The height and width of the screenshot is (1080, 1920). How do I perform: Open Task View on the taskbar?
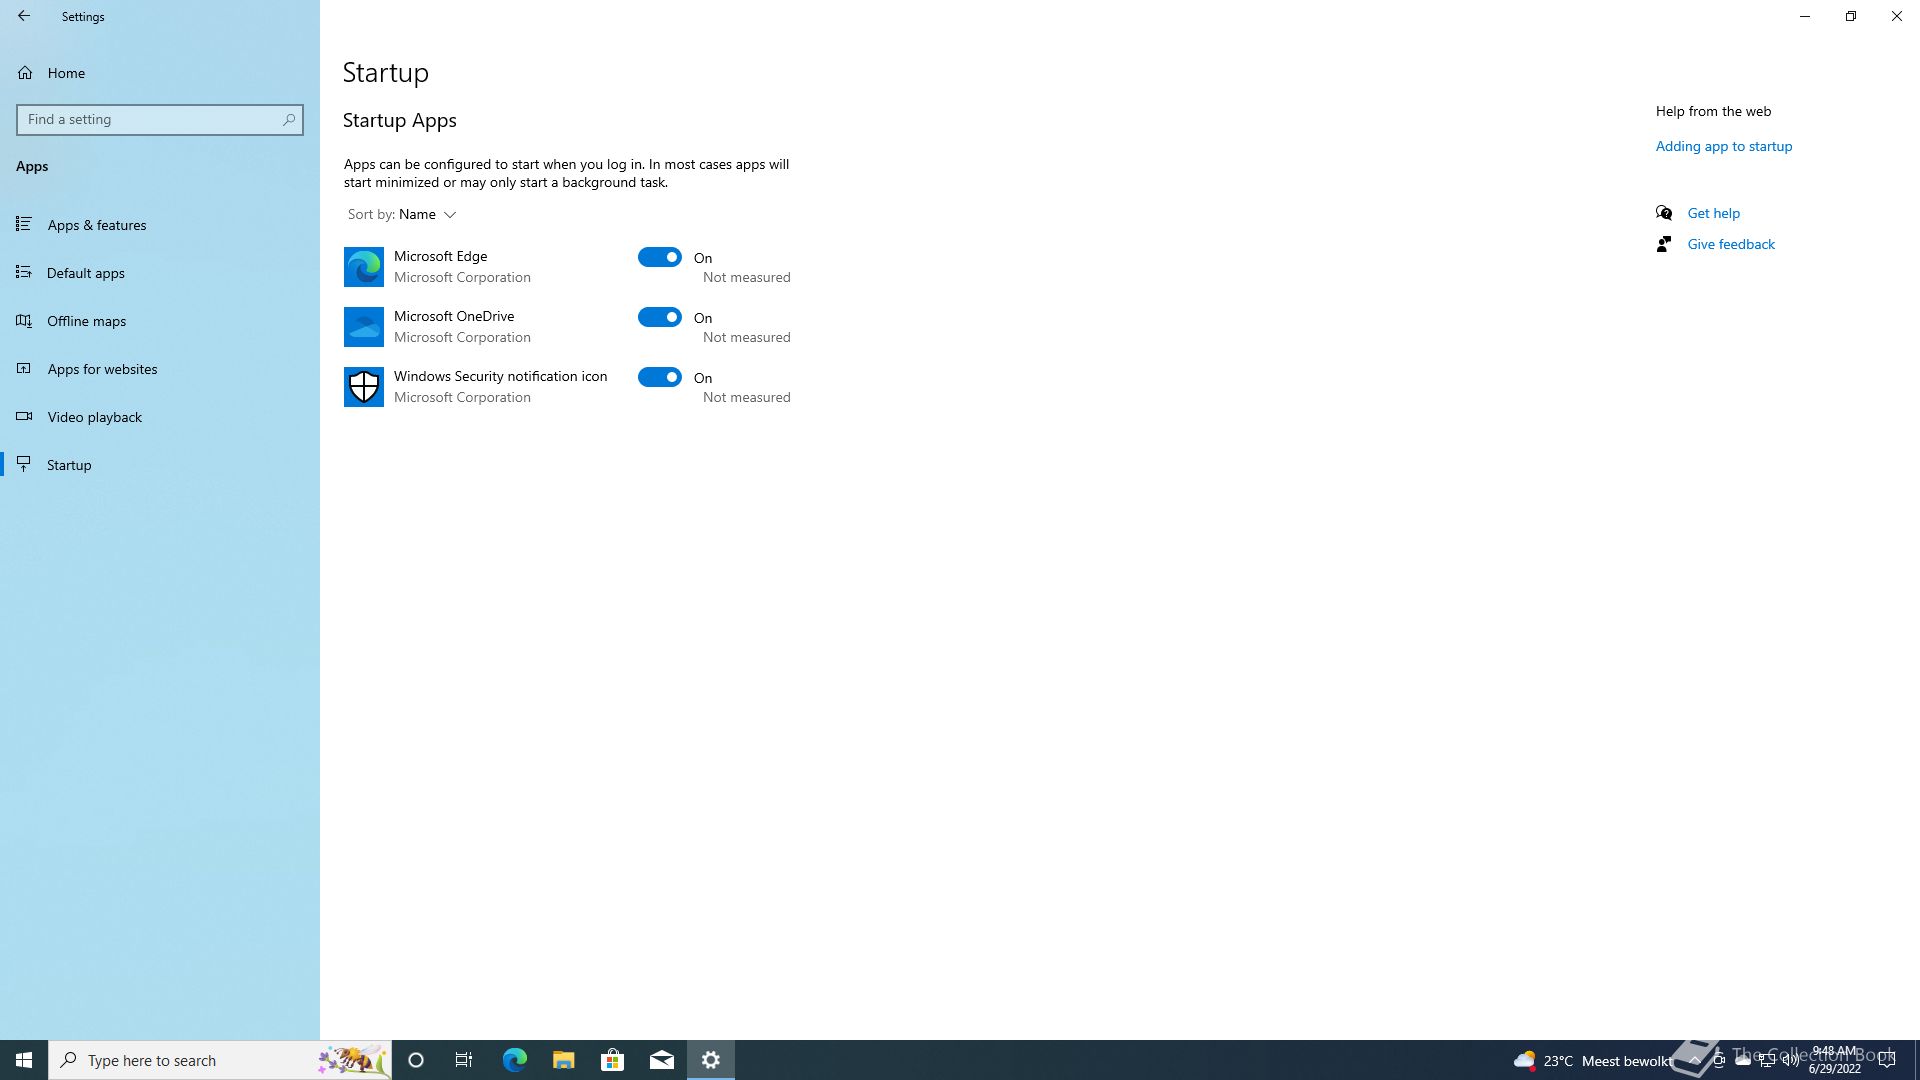(464, 1060)
